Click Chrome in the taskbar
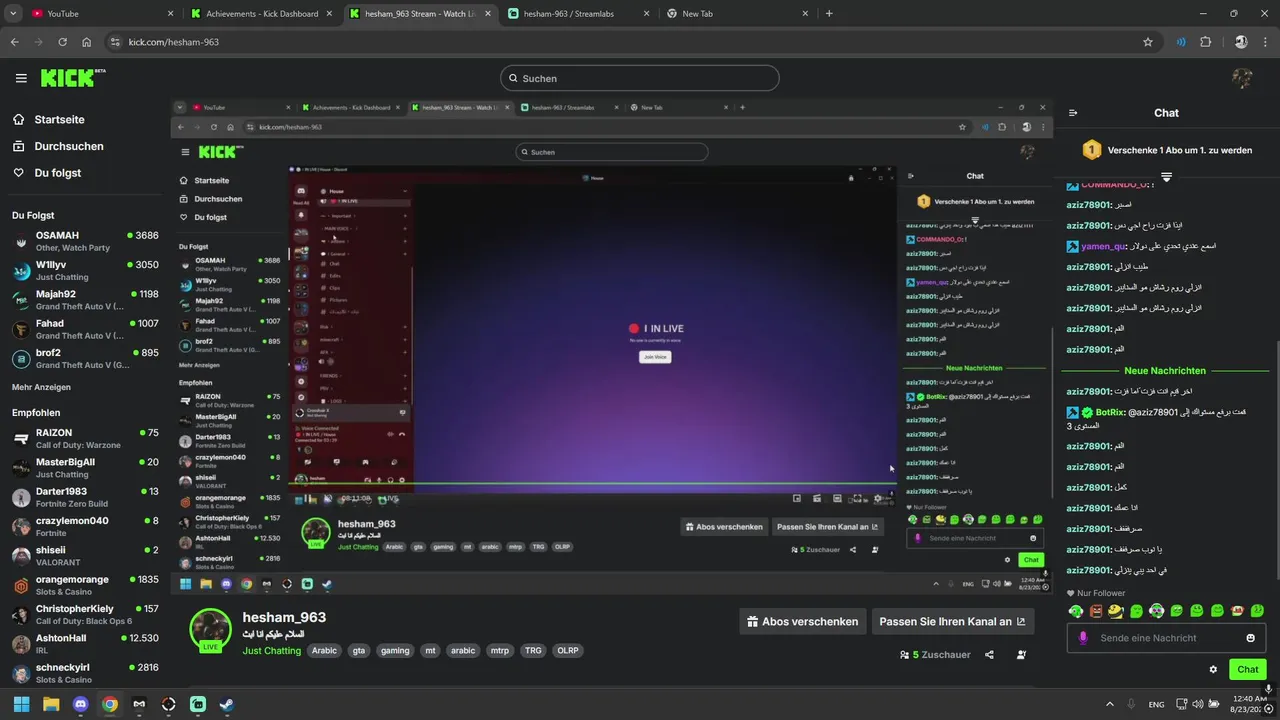Viewport: 1280px width, 720px height. 110,704
